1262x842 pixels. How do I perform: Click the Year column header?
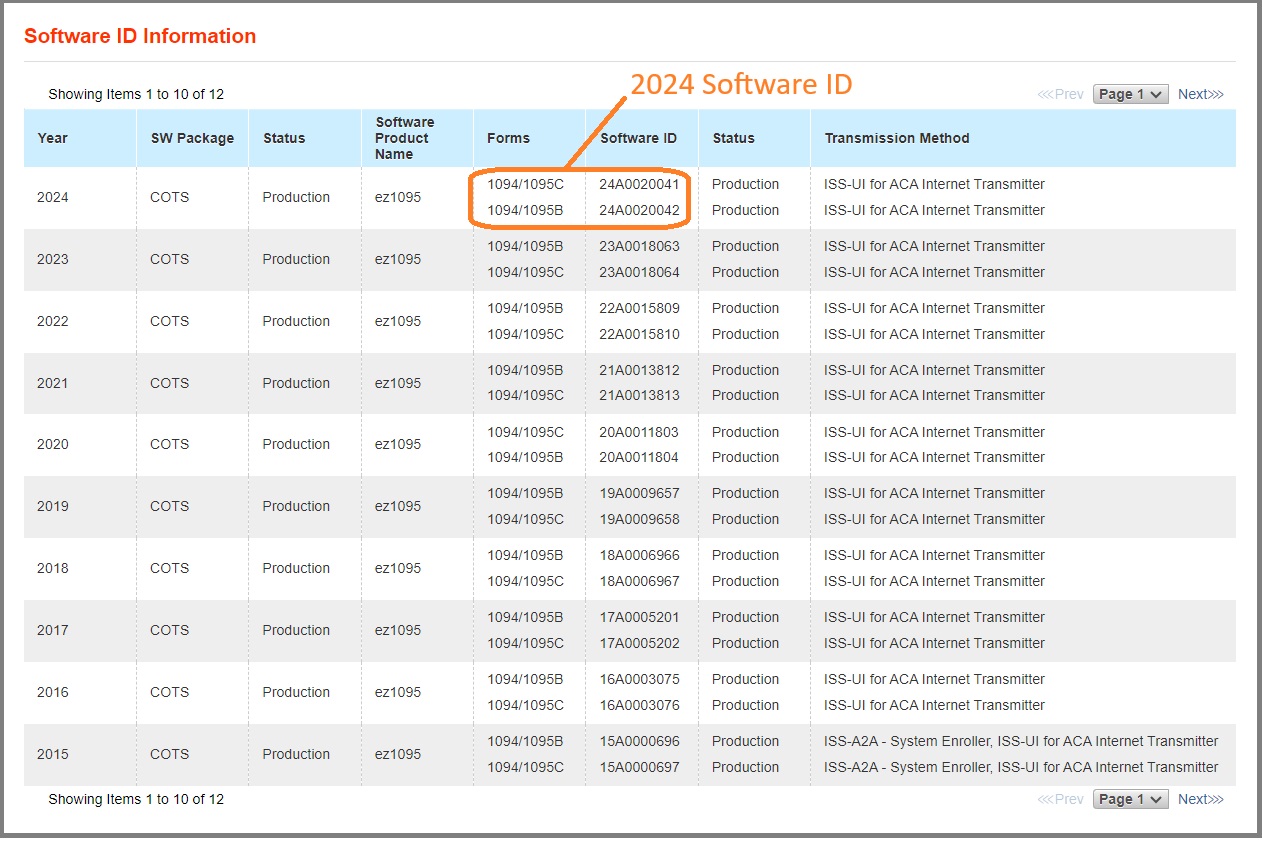pyautogui.click(x=53, y=138)
